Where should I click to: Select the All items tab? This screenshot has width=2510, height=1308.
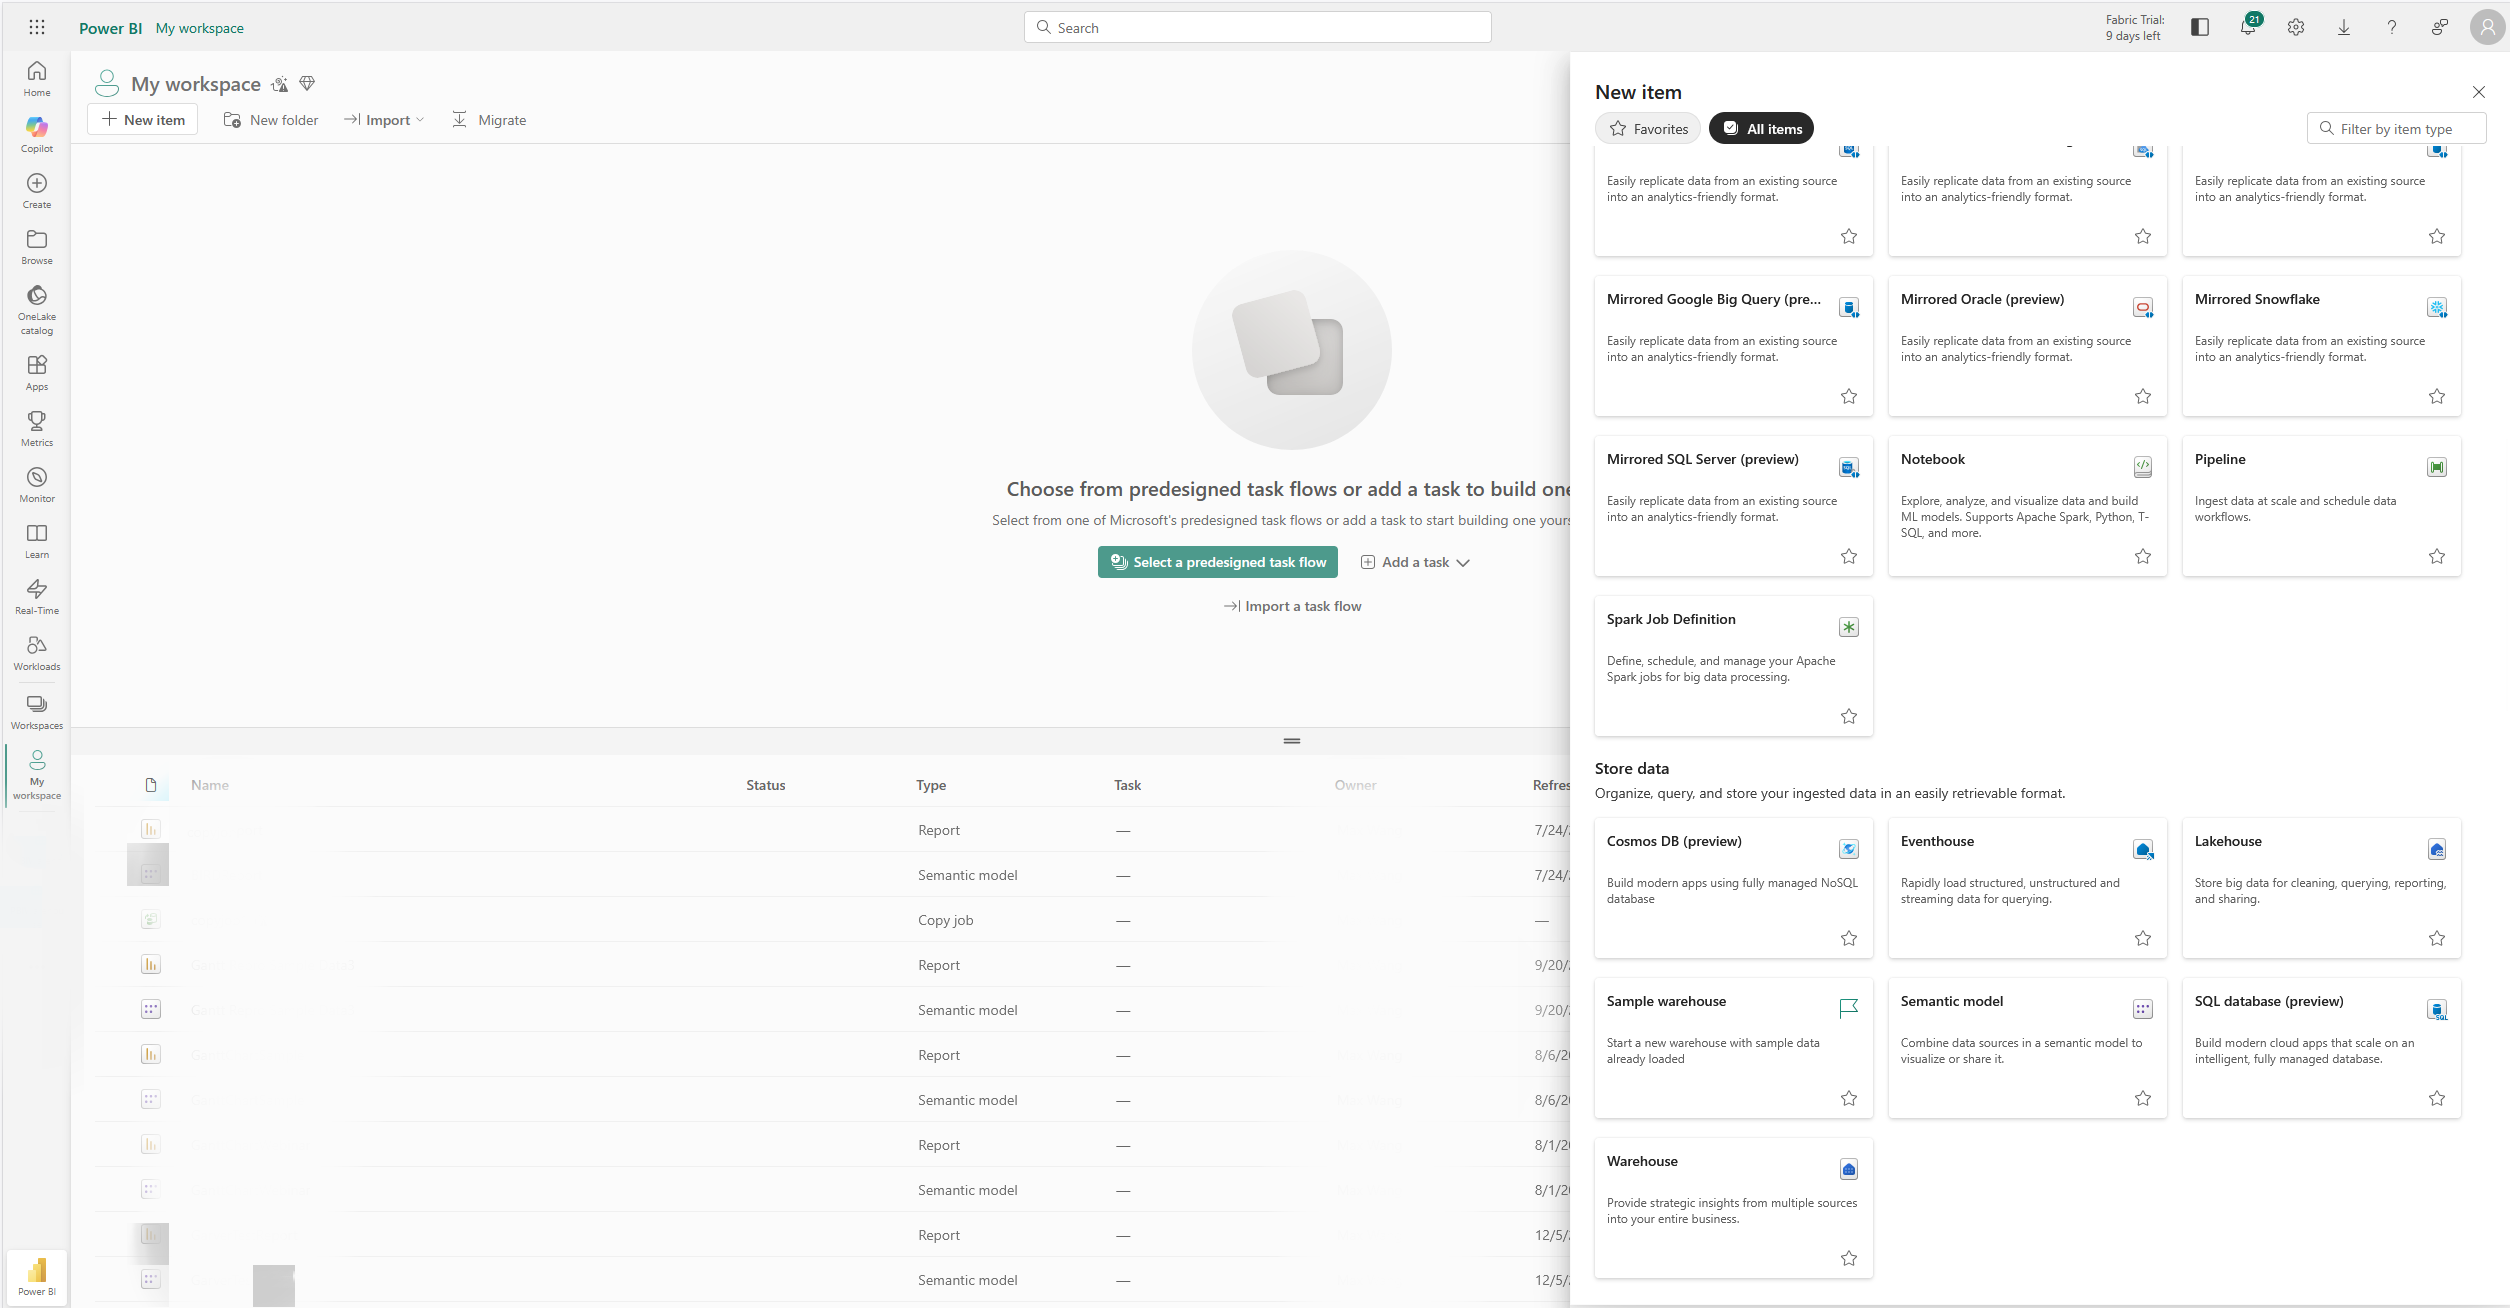click(1760, 128)
